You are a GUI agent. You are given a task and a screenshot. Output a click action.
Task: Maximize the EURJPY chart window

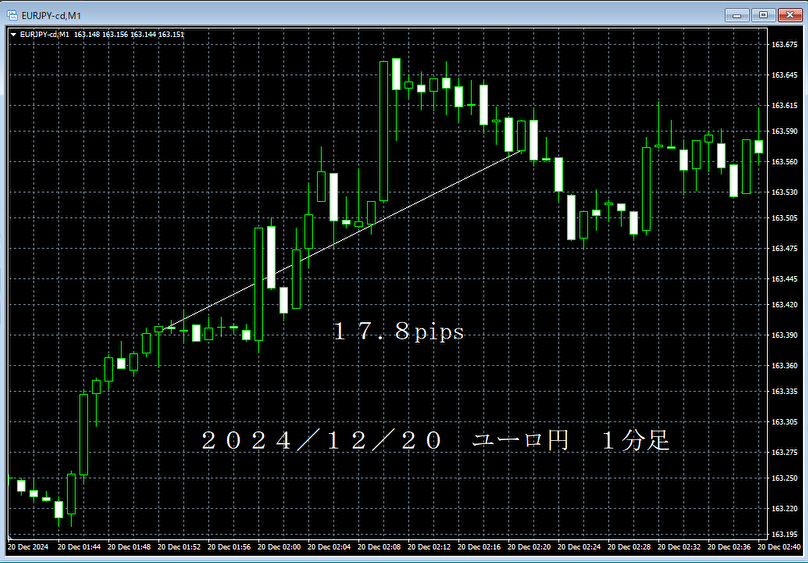coord(763,15)
